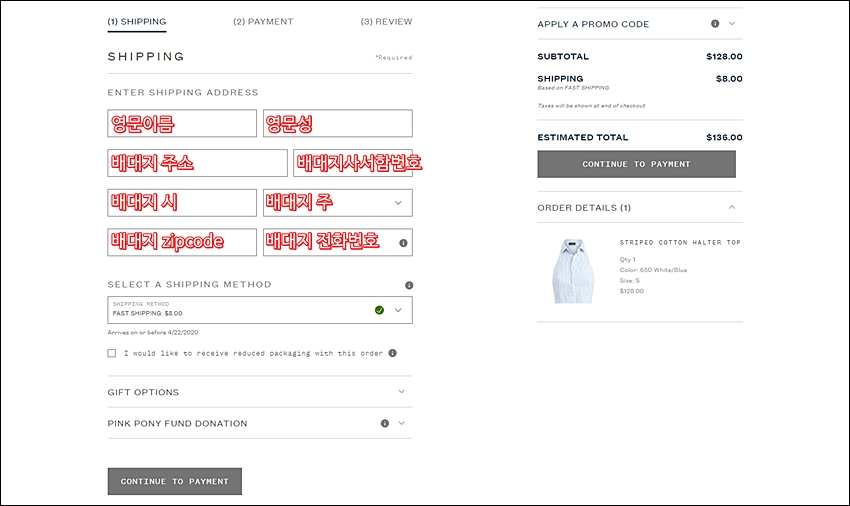Click the phone number field info icon
This screenshot has width=850, height=506.
coord(403,243)
